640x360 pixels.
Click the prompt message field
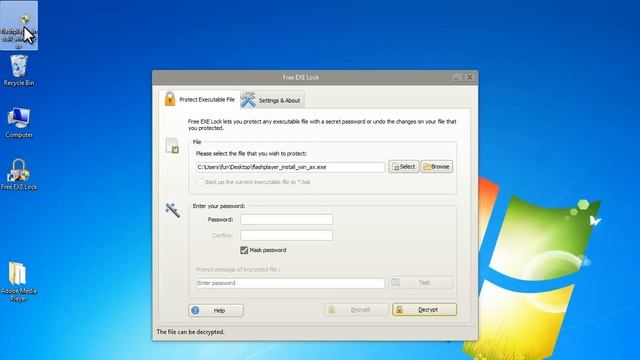(x=290, y=283)
